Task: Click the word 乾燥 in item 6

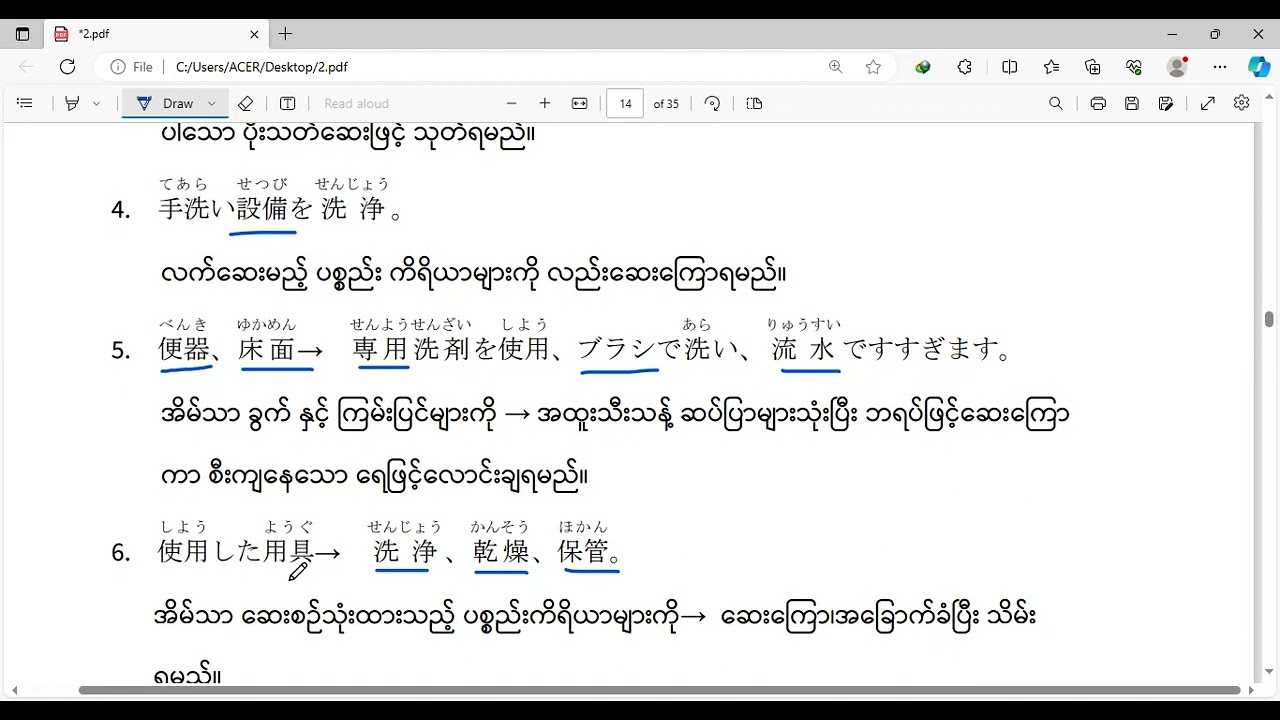Action: click(500, 551)
